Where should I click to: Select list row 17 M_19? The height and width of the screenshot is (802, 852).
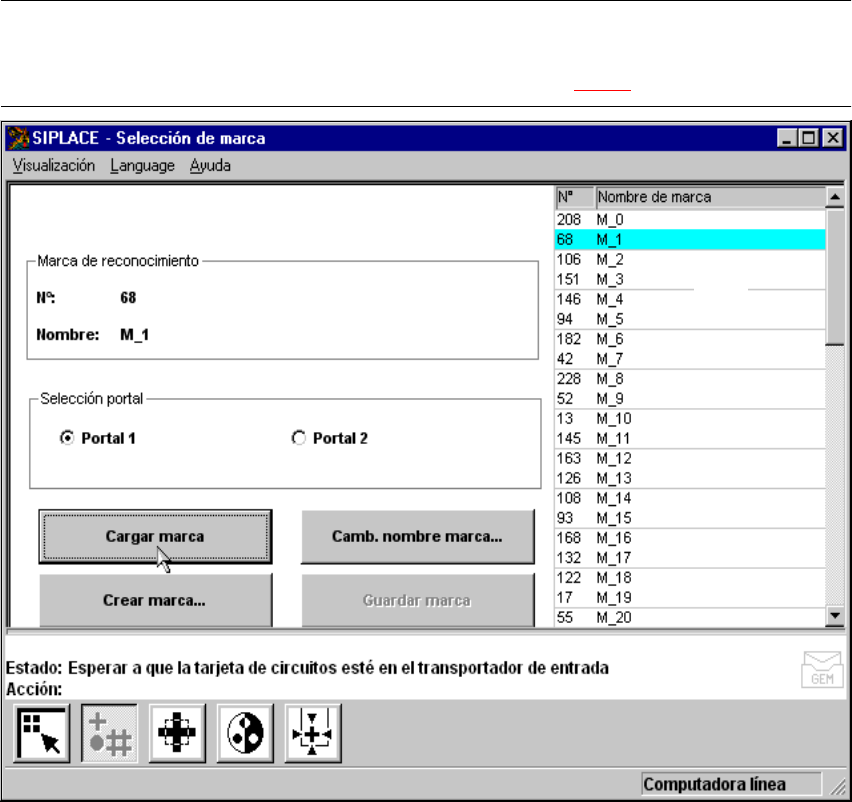[x=690, y=598]
